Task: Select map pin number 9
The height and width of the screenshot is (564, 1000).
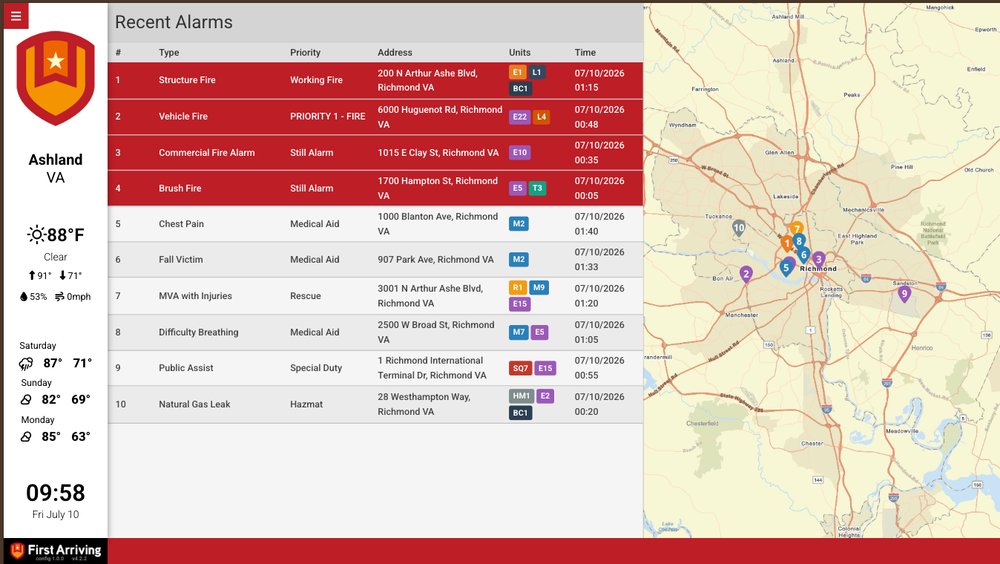Action: tap(904, 294)
